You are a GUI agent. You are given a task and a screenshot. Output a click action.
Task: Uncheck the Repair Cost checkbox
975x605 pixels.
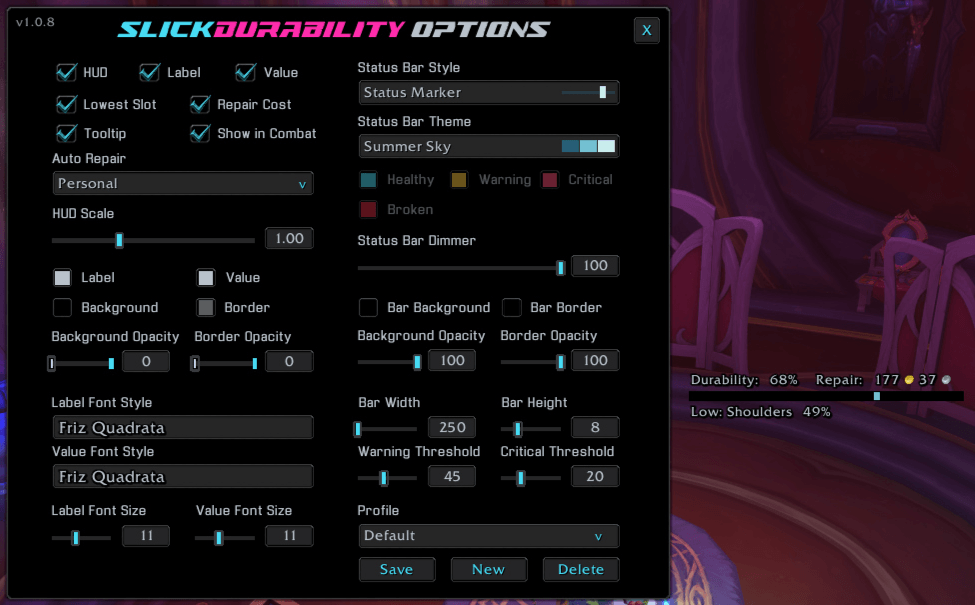pyautogui.click(x=200, y=104)
